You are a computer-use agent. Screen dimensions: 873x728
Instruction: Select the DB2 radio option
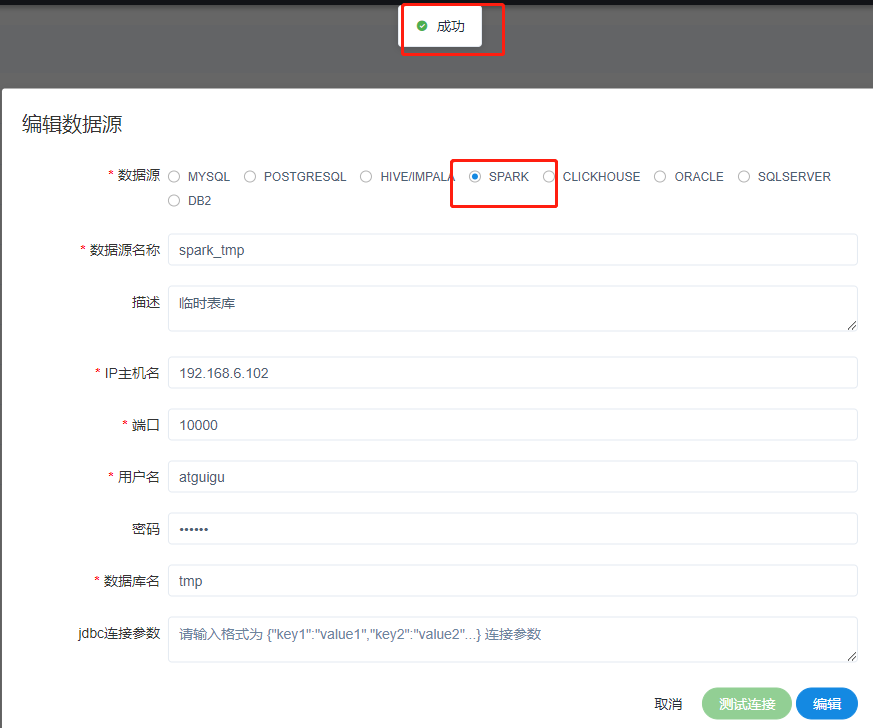coord(174,200)
